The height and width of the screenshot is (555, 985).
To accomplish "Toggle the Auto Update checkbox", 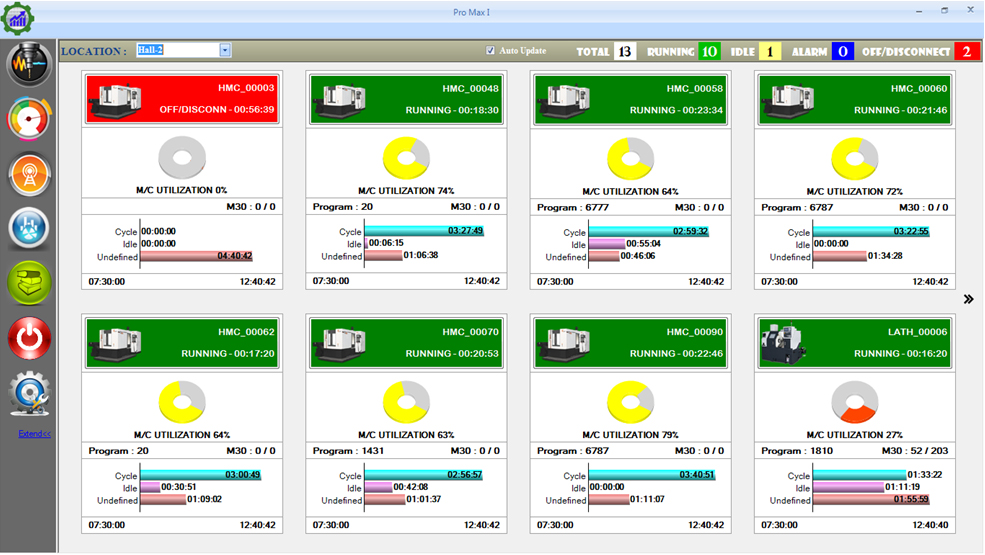I will point(490,50).
